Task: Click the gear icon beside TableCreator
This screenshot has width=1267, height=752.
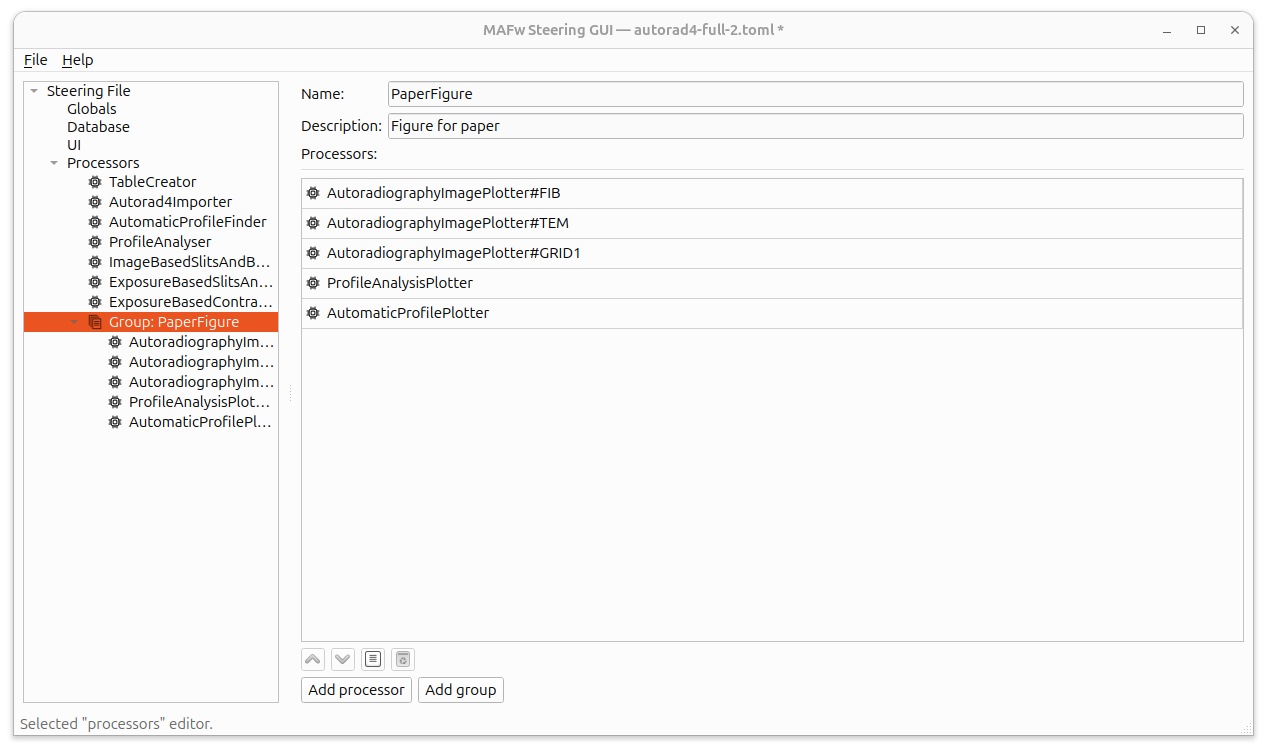Action: [94, 182]
